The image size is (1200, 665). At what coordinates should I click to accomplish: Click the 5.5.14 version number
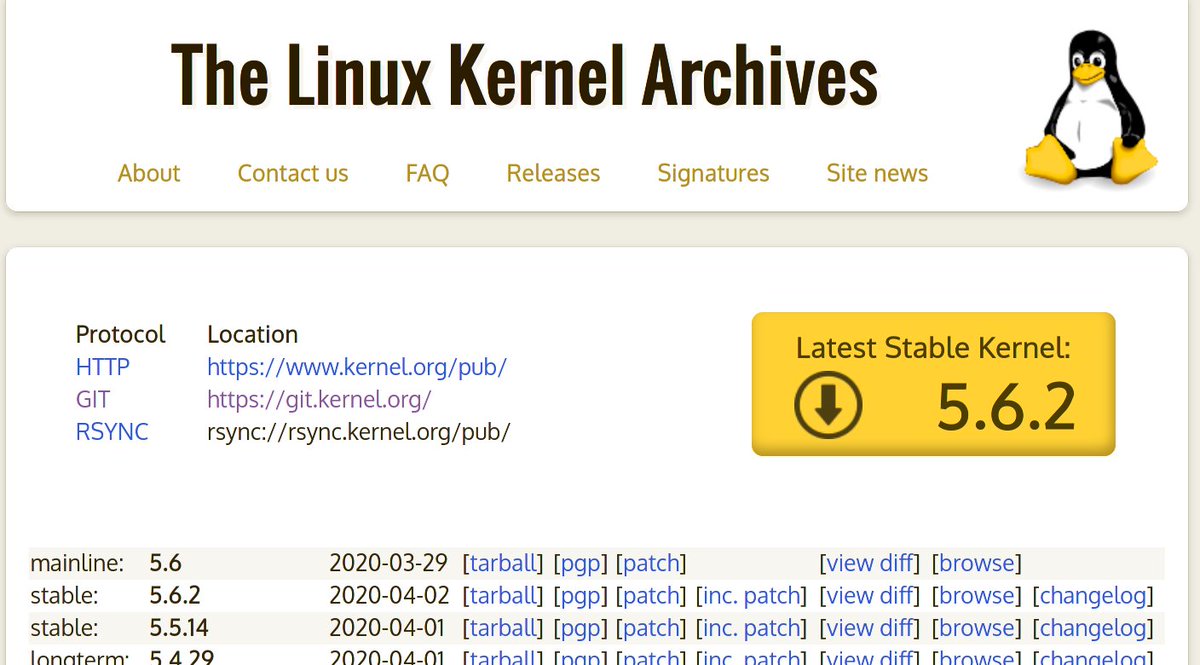pos(179,628)
